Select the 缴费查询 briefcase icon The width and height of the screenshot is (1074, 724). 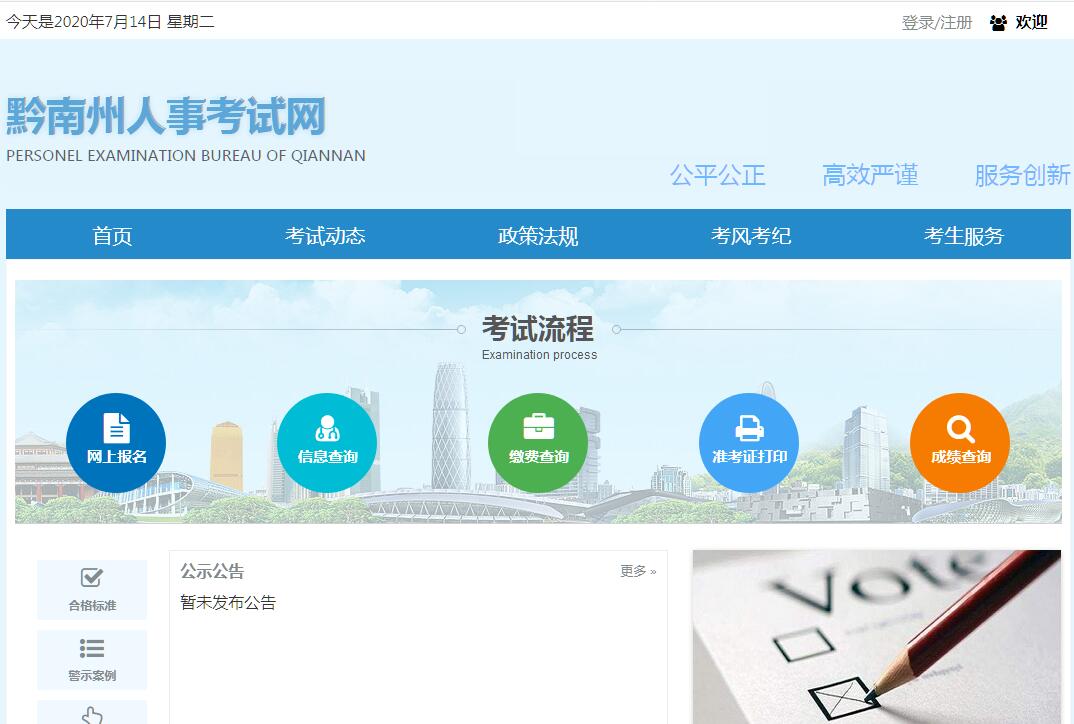(538, 442)
